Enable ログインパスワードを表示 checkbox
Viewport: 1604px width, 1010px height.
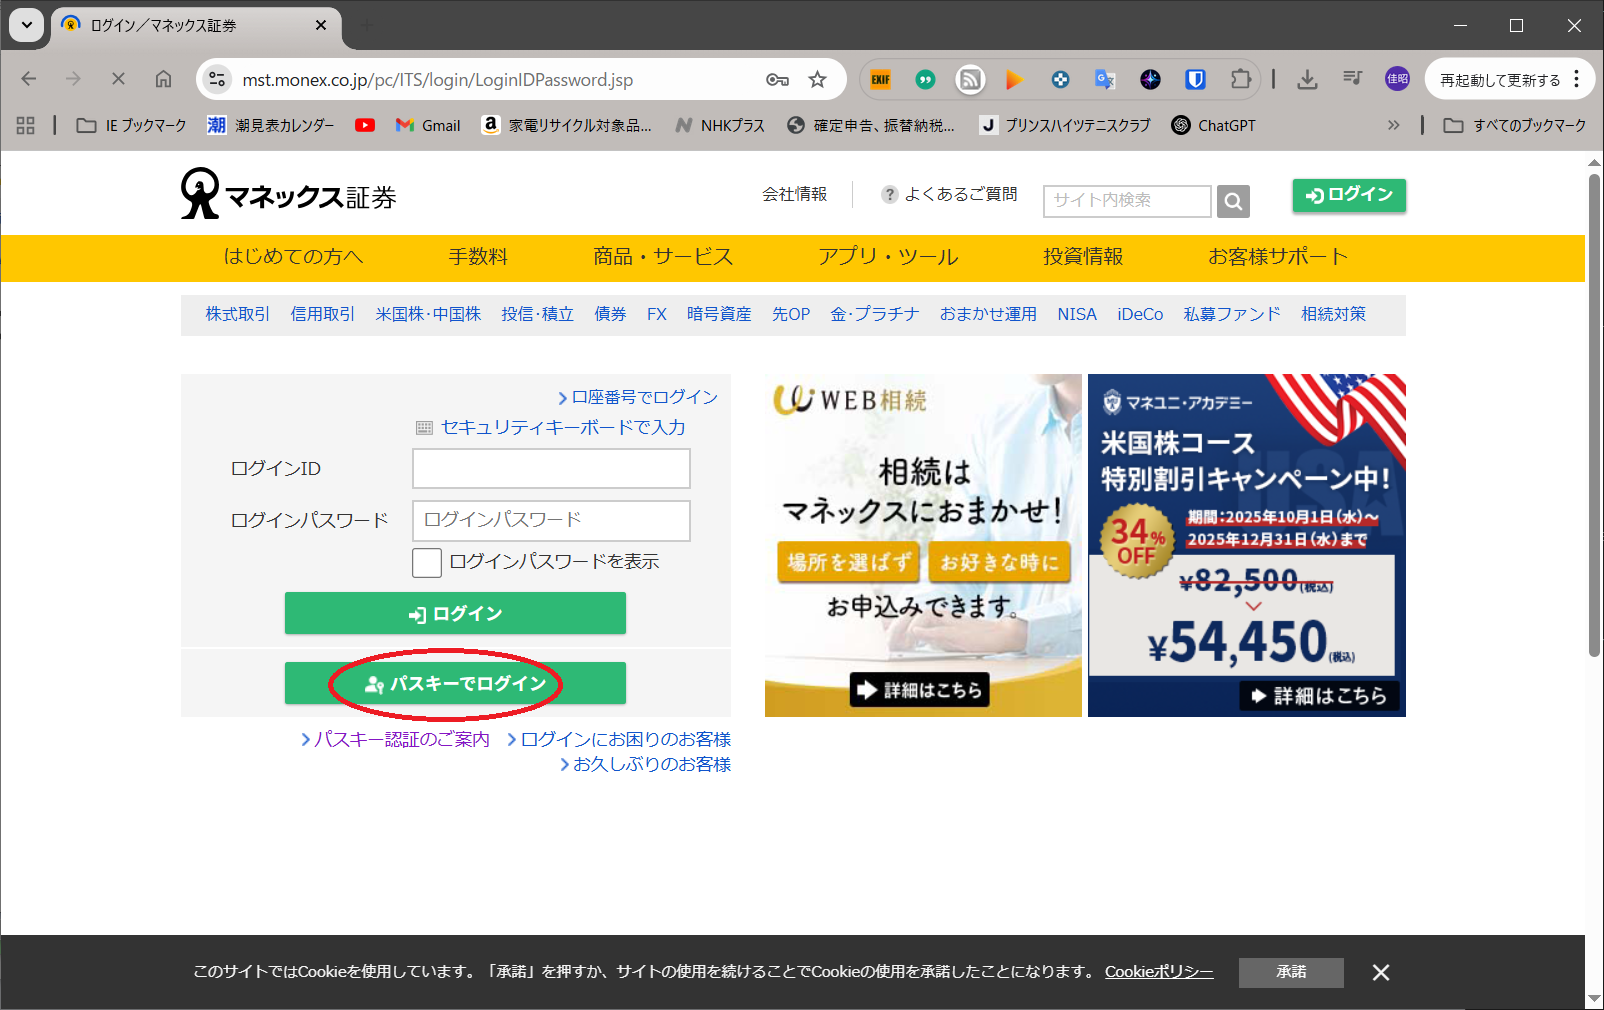427,562
